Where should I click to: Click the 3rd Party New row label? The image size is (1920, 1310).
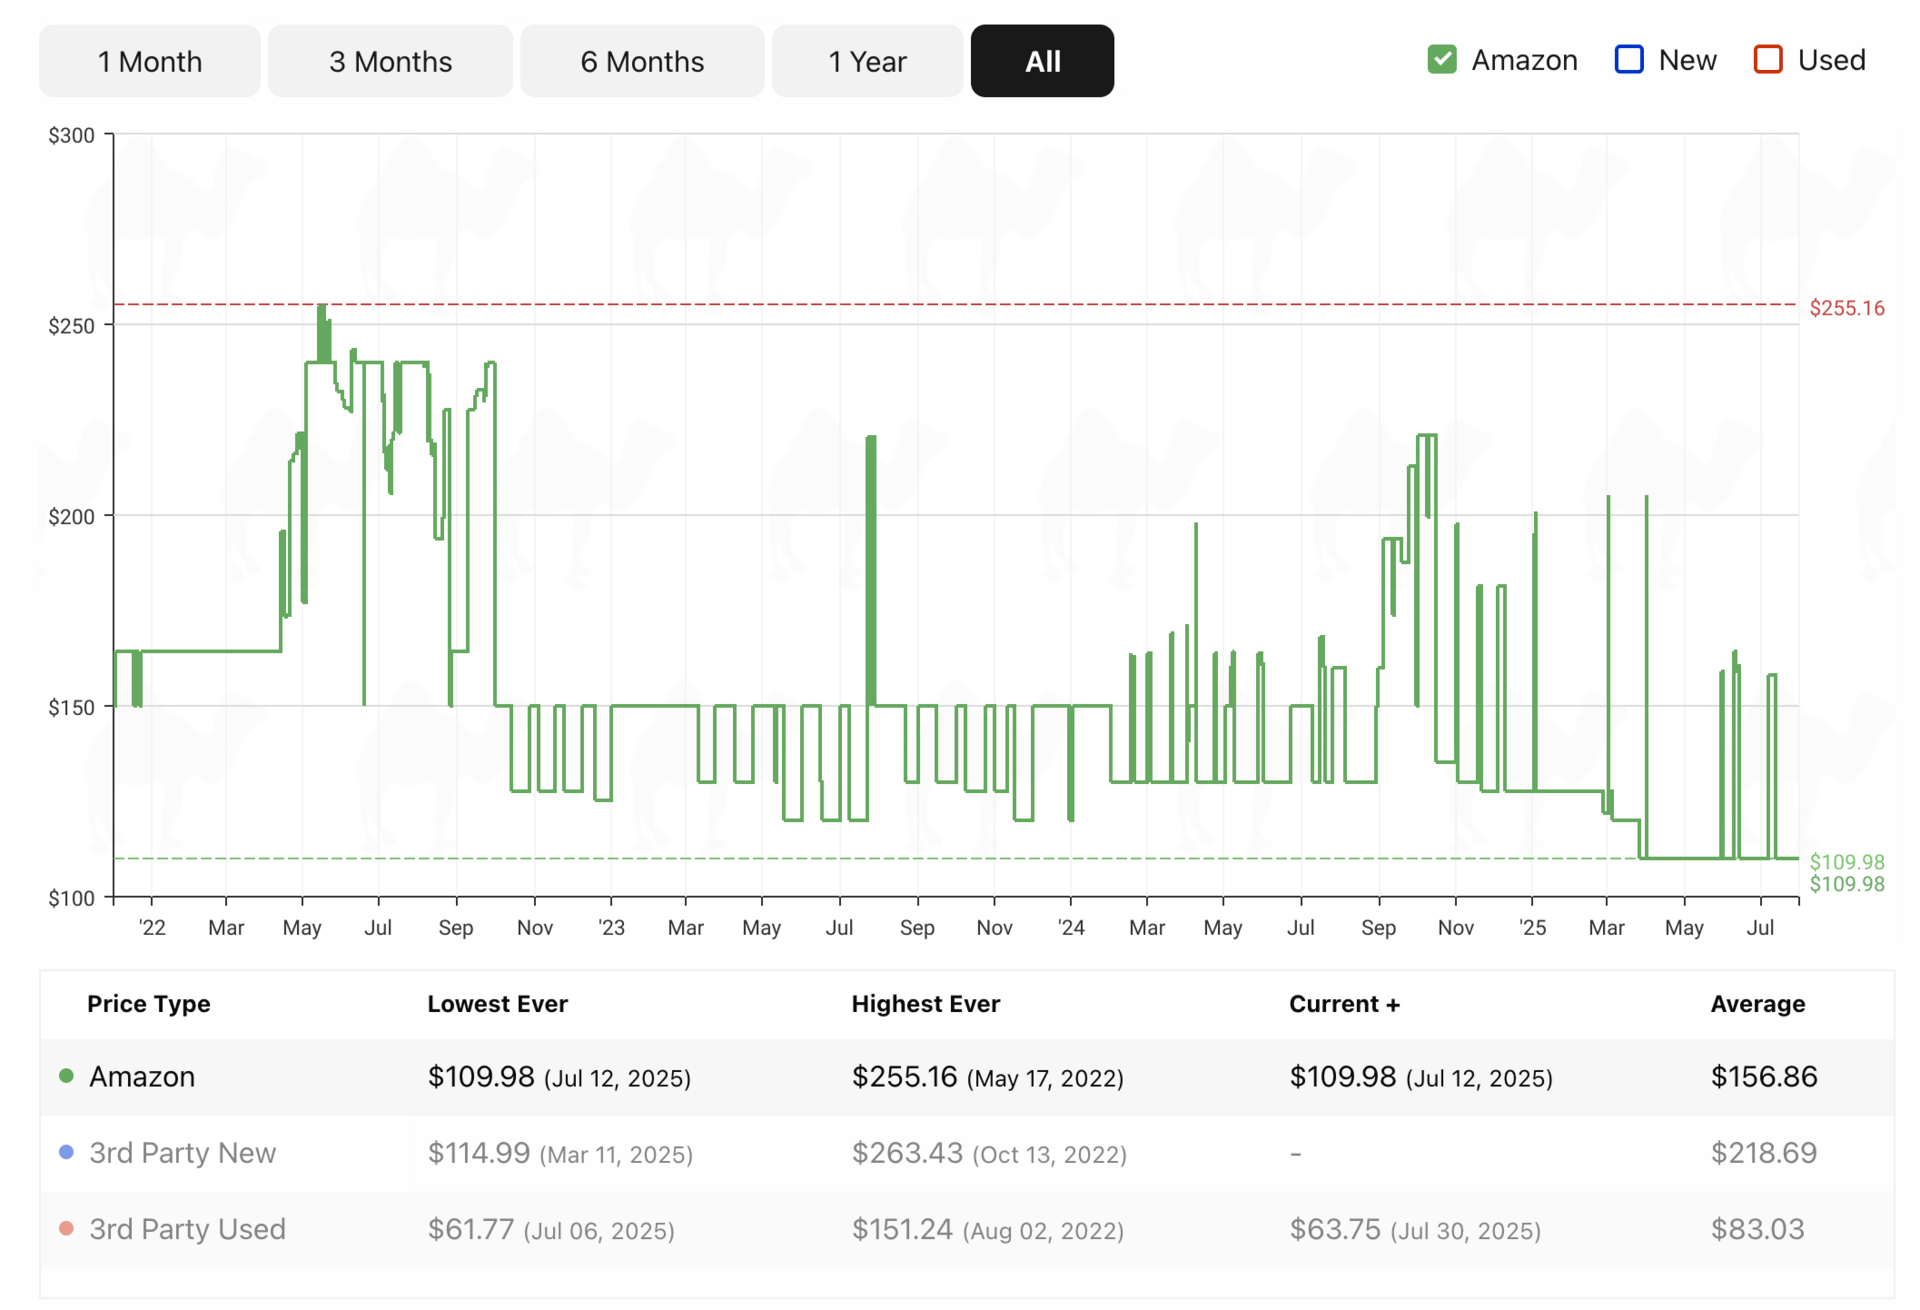[x=182, y=1153]
